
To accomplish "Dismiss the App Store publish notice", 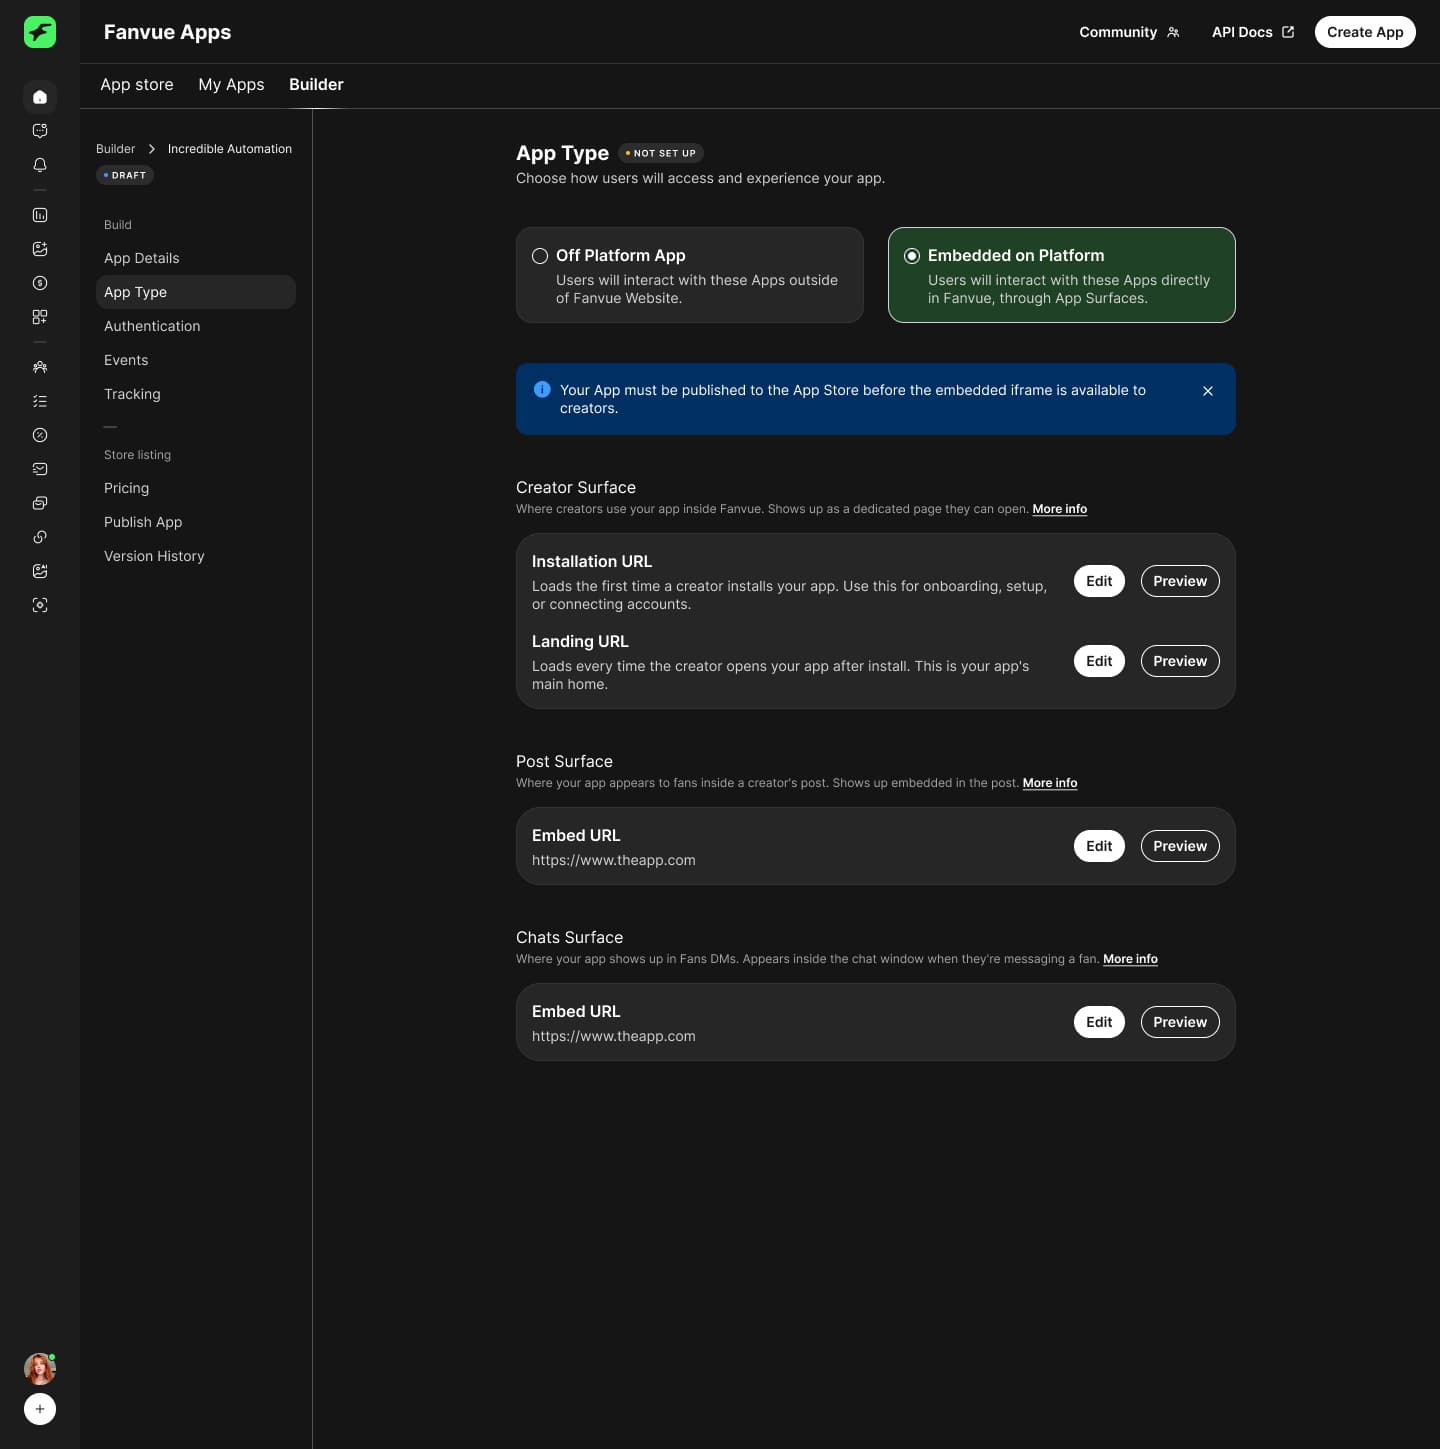I will coord(1208,391).
